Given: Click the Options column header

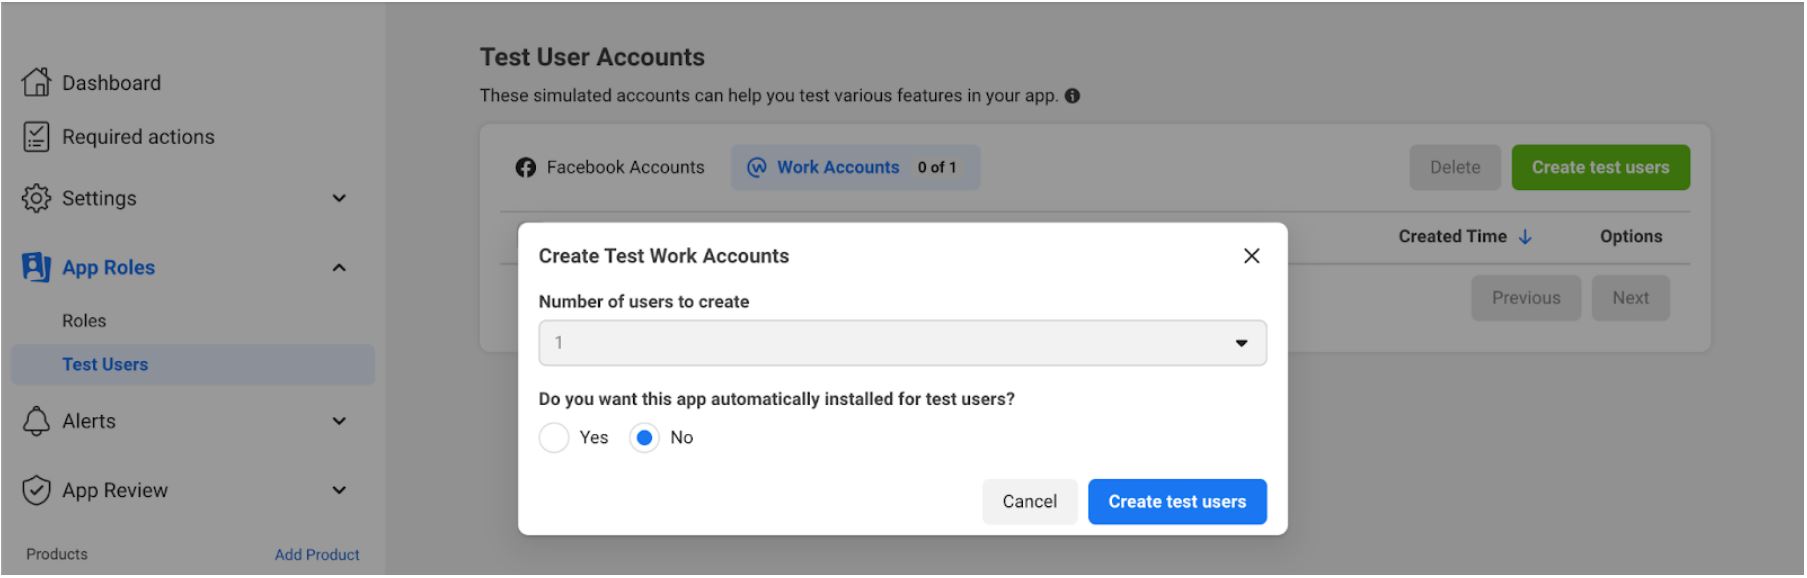Looking at the screenshot, I should click(x=1631, y=237).
